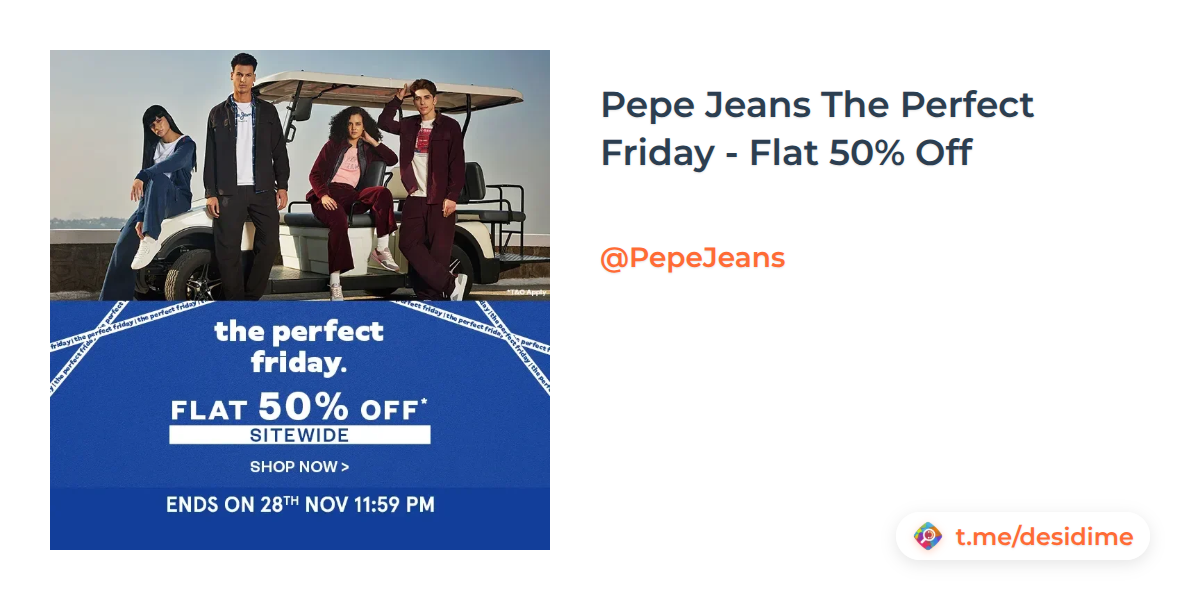Click the top-right perfect friday ribbon tape

[x=480, y=318]
